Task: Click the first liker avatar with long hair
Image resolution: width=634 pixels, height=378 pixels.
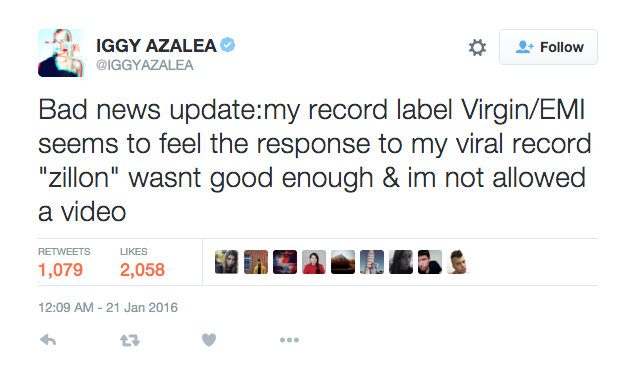Action: 226,262
